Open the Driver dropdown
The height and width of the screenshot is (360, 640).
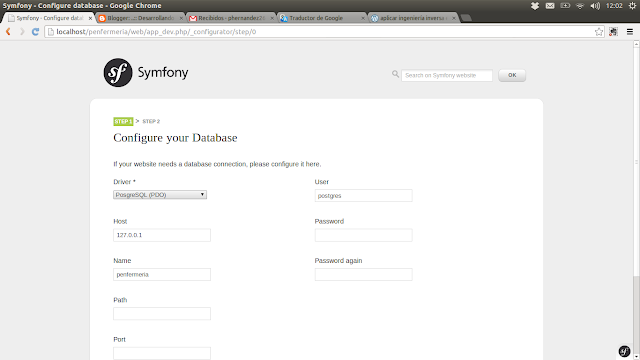pos(160,195)
